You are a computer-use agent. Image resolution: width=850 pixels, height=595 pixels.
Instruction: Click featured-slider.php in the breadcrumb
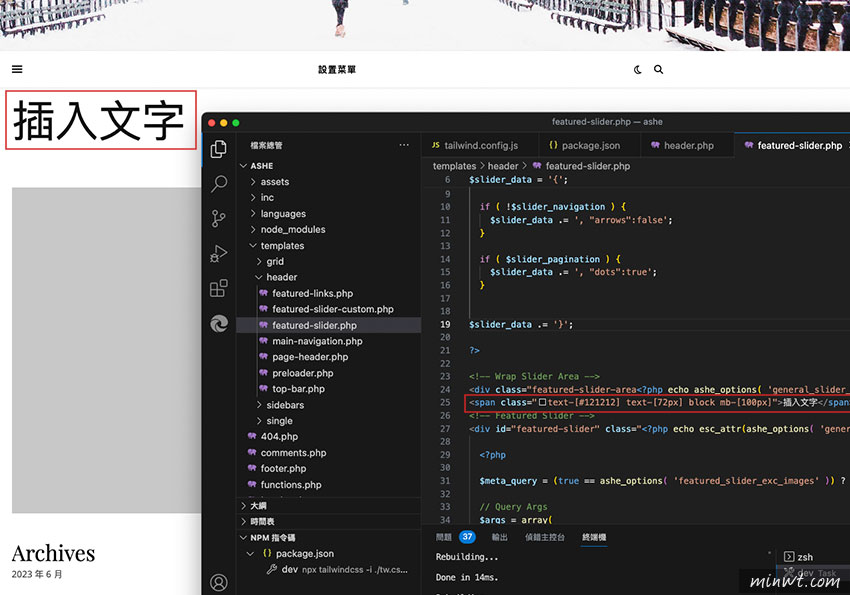[588, 166]
